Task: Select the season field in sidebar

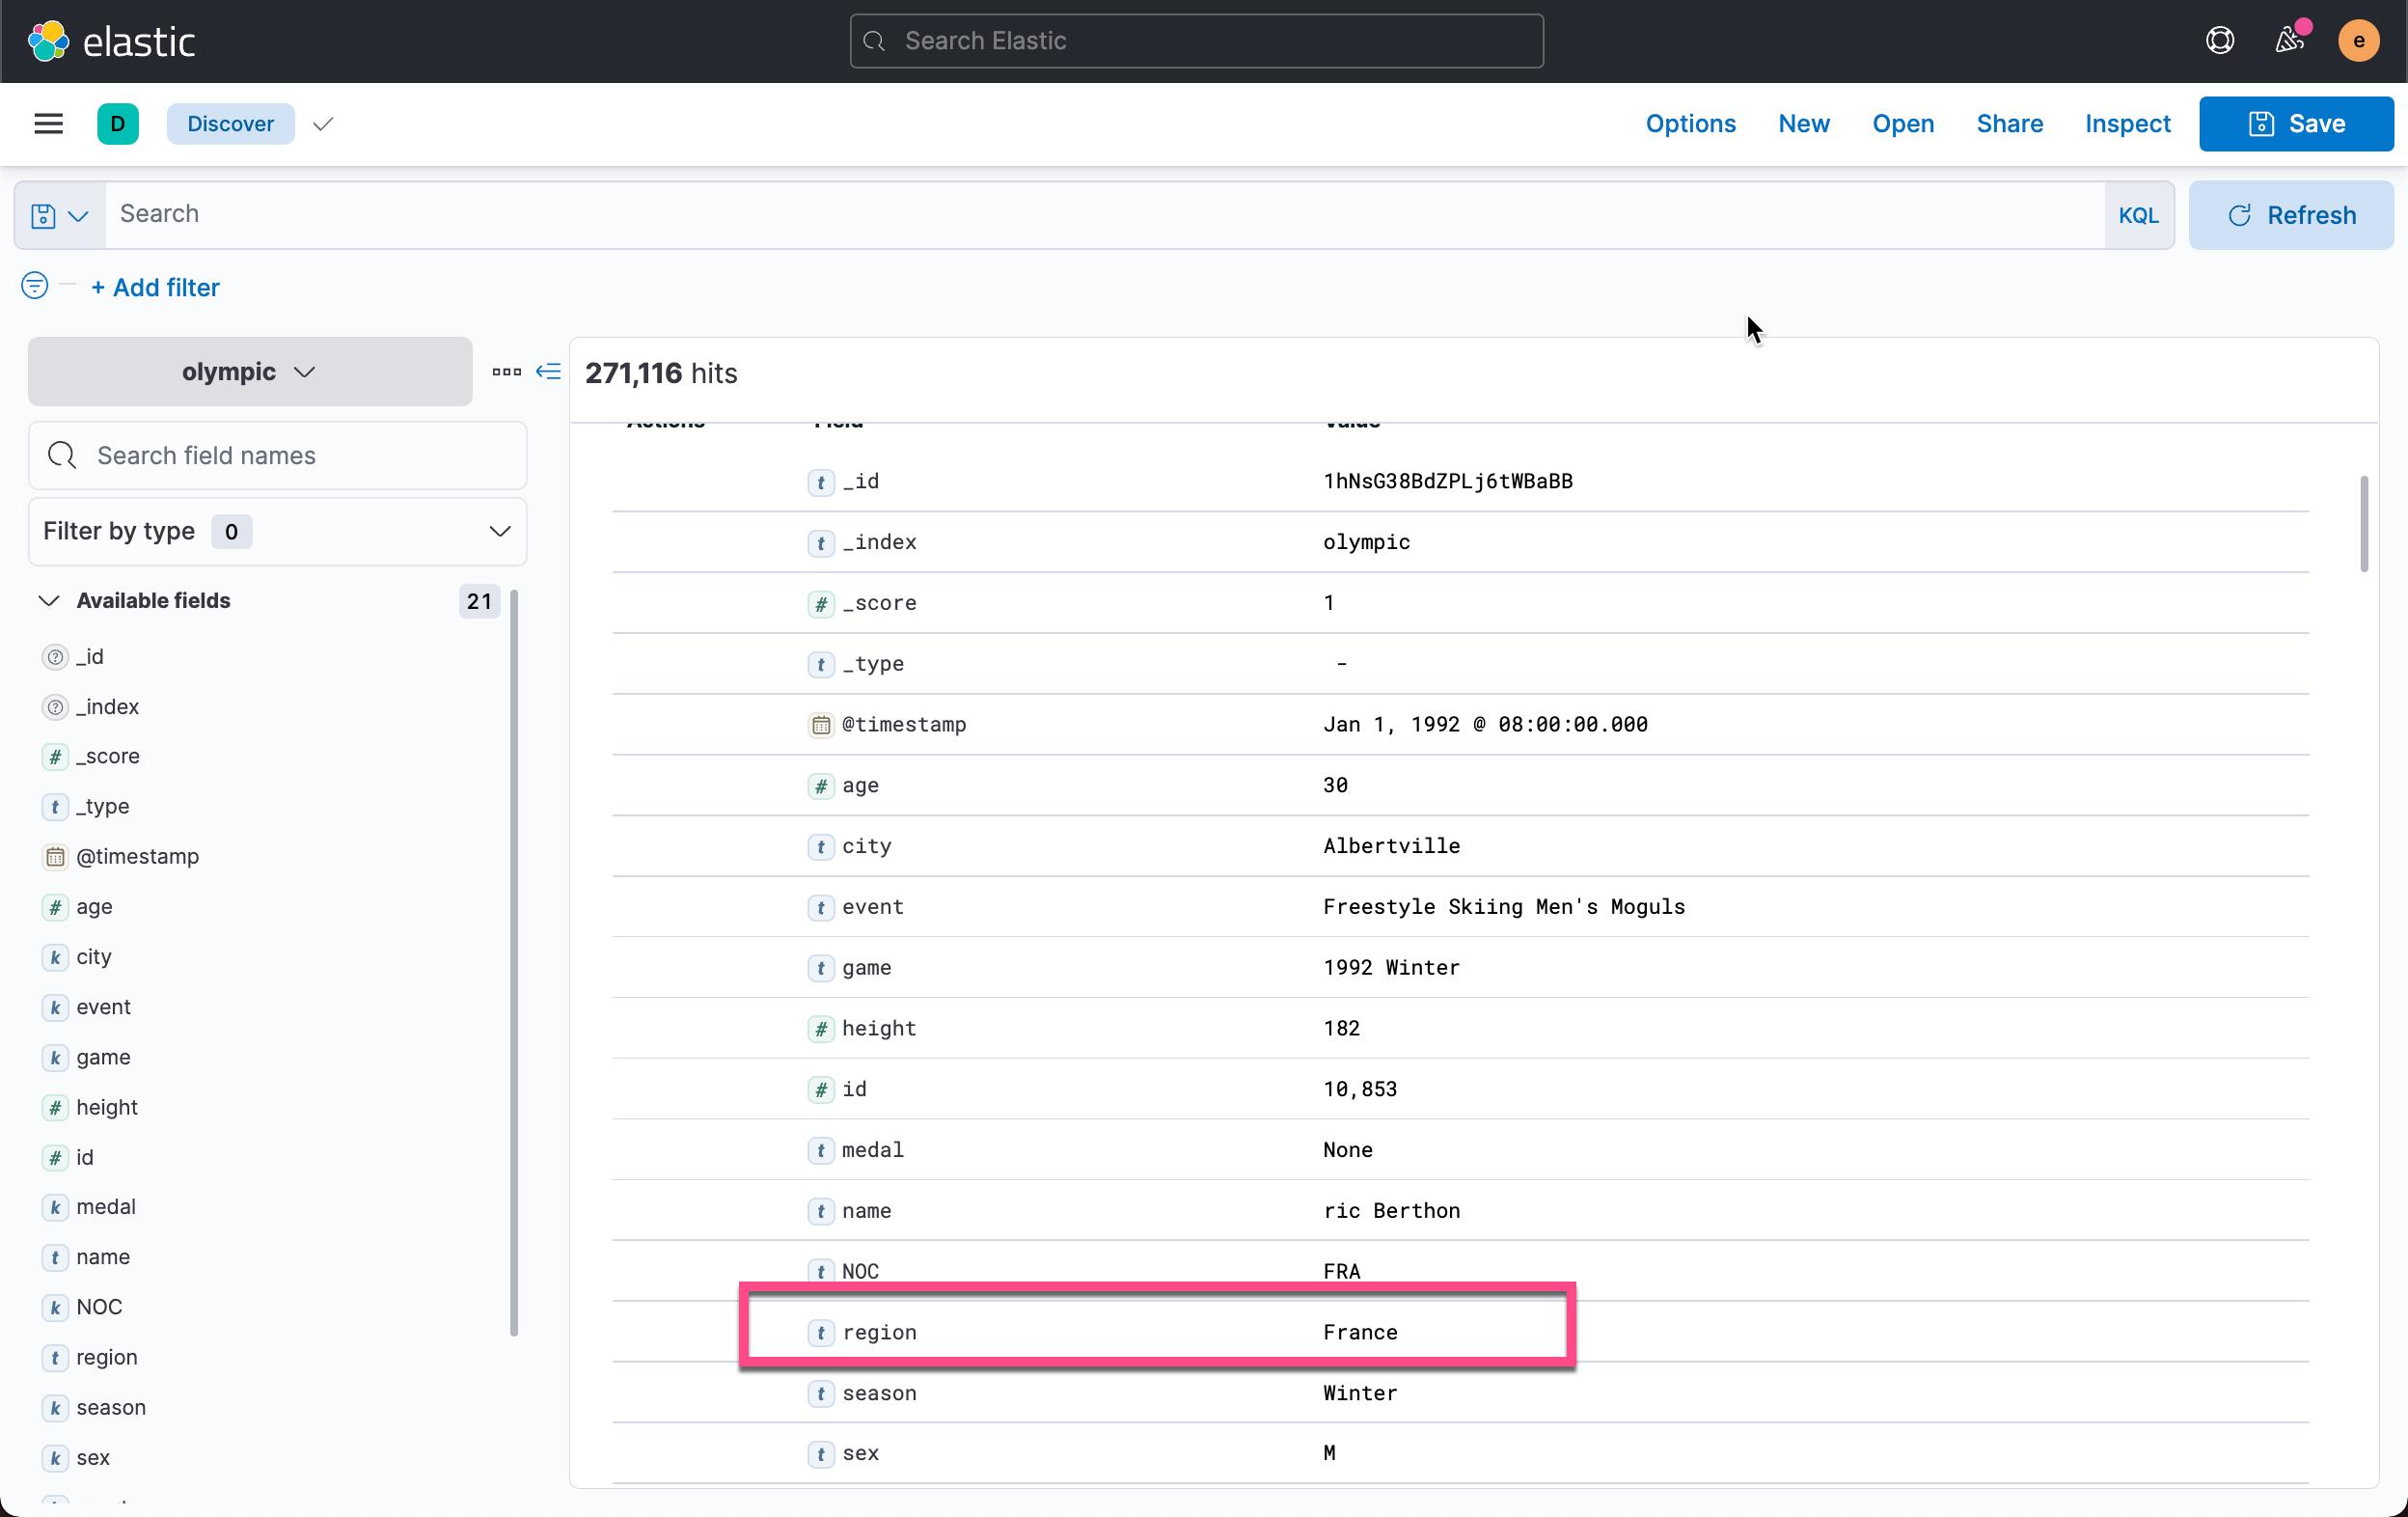Action: pos(111,1408)
